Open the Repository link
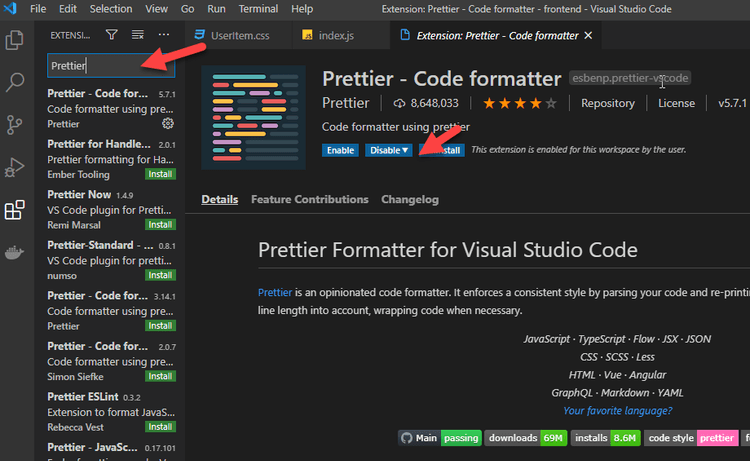The height and width of the screenshot is (461, 750). 607,103
